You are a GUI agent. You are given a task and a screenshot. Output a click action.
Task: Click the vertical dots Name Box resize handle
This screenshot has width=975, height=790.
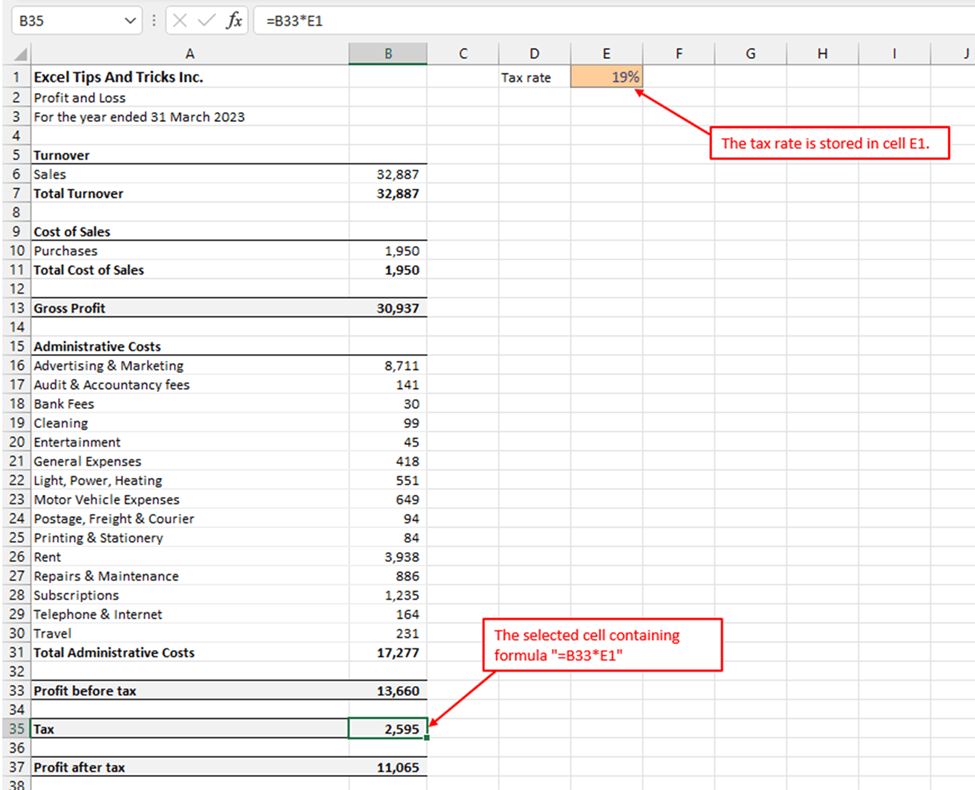coord(154,20)
